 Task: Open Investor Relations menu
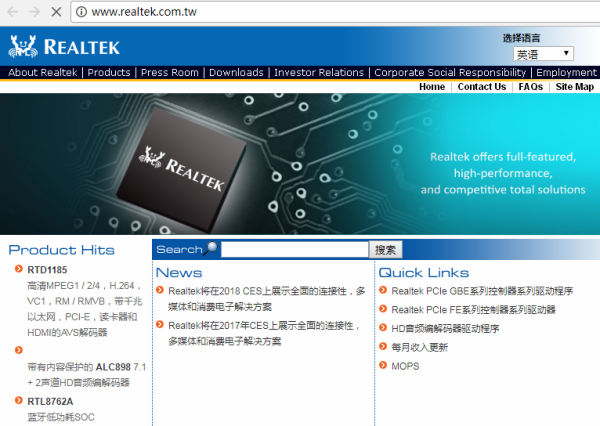(x=319, y=72)
